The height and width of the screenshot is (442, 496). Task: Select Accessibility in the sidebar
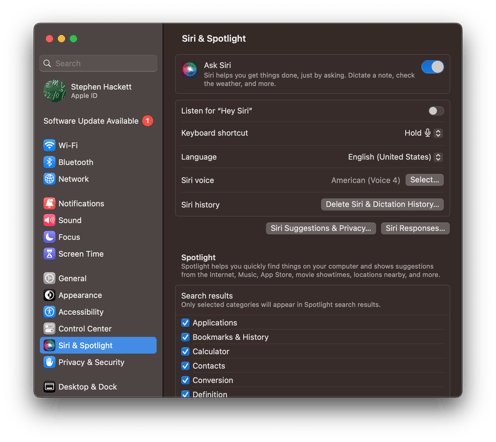(x=98, y=312)
